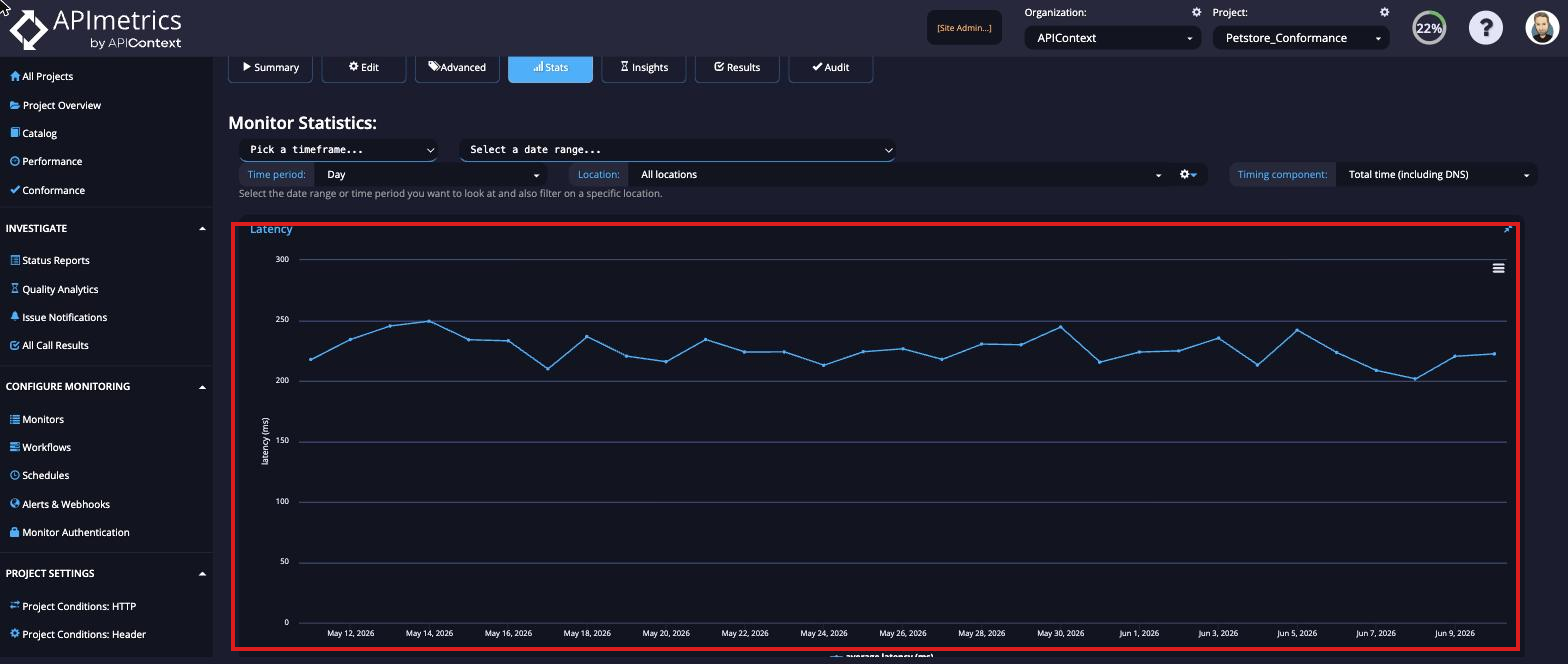
Task: Open Status Reports
Action: pos(49,260)
